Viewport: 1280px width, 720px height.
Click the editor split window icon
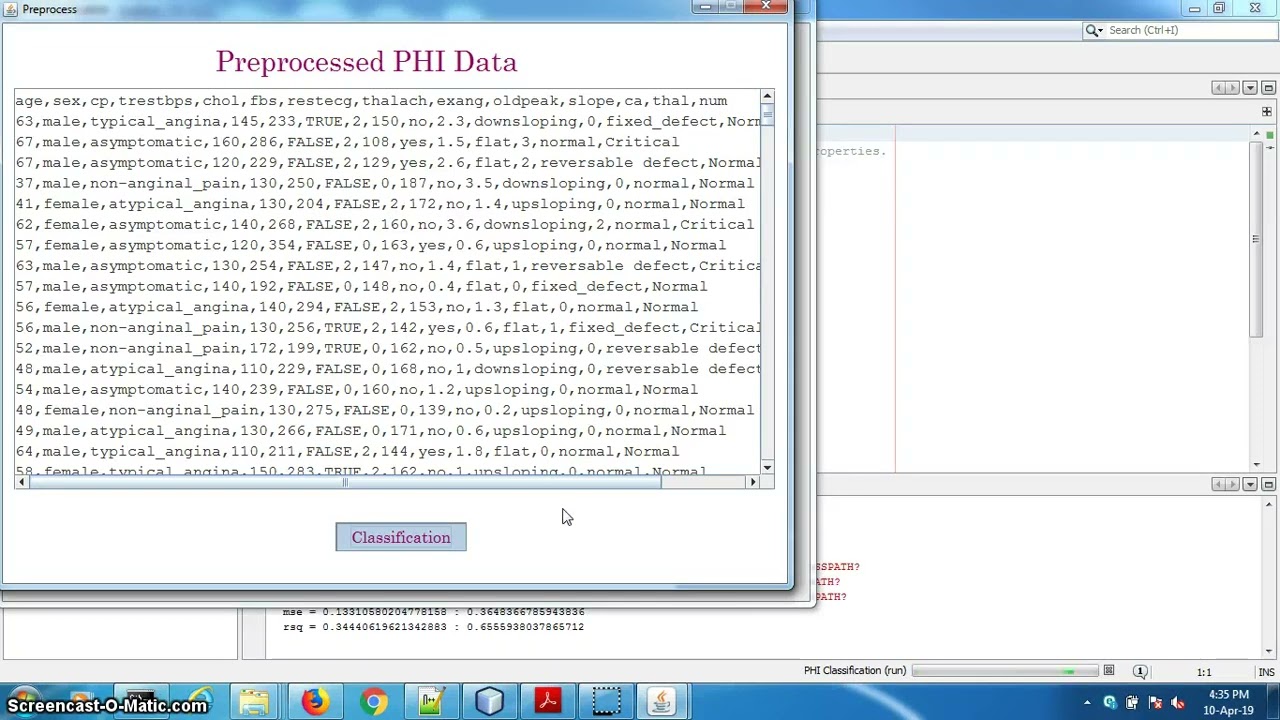[1267, 111]
